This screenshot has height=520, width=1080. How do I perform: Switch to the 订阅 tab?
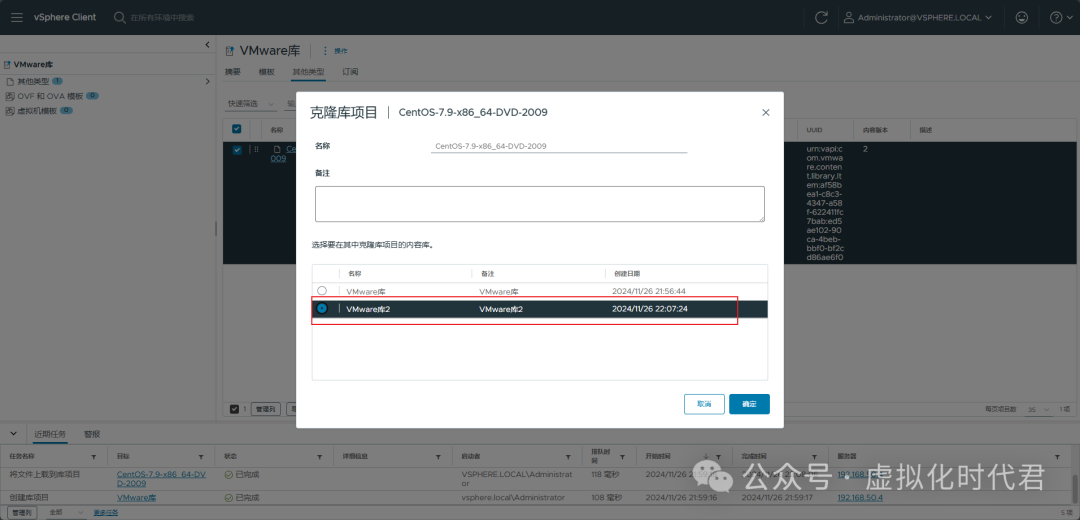[350, 72]
